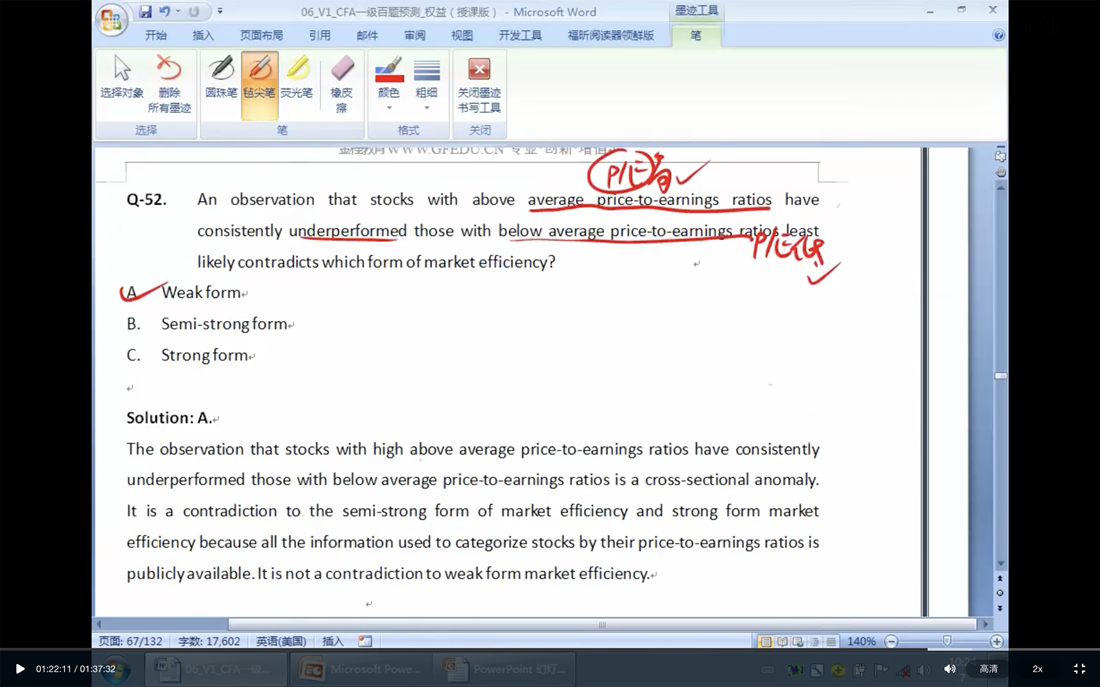Switch to Full Screen Reading view

click(x=782, y=641)
